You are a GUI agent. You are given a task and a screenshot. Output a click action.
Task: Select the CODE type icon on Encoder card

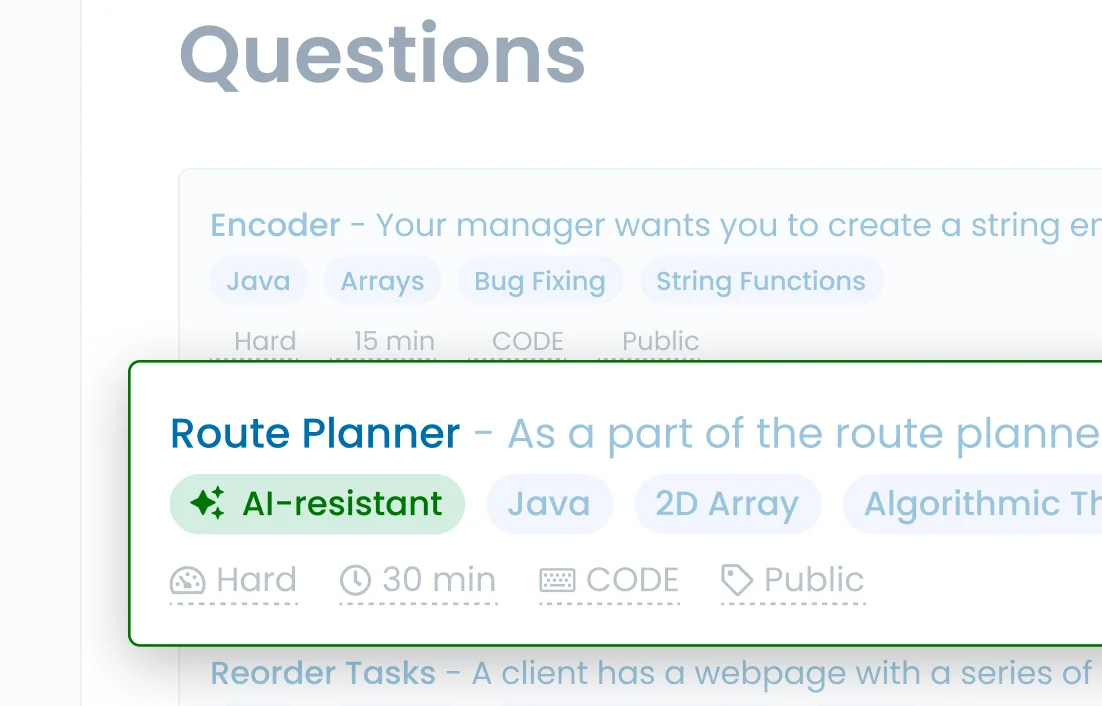[x=527, y=341]
